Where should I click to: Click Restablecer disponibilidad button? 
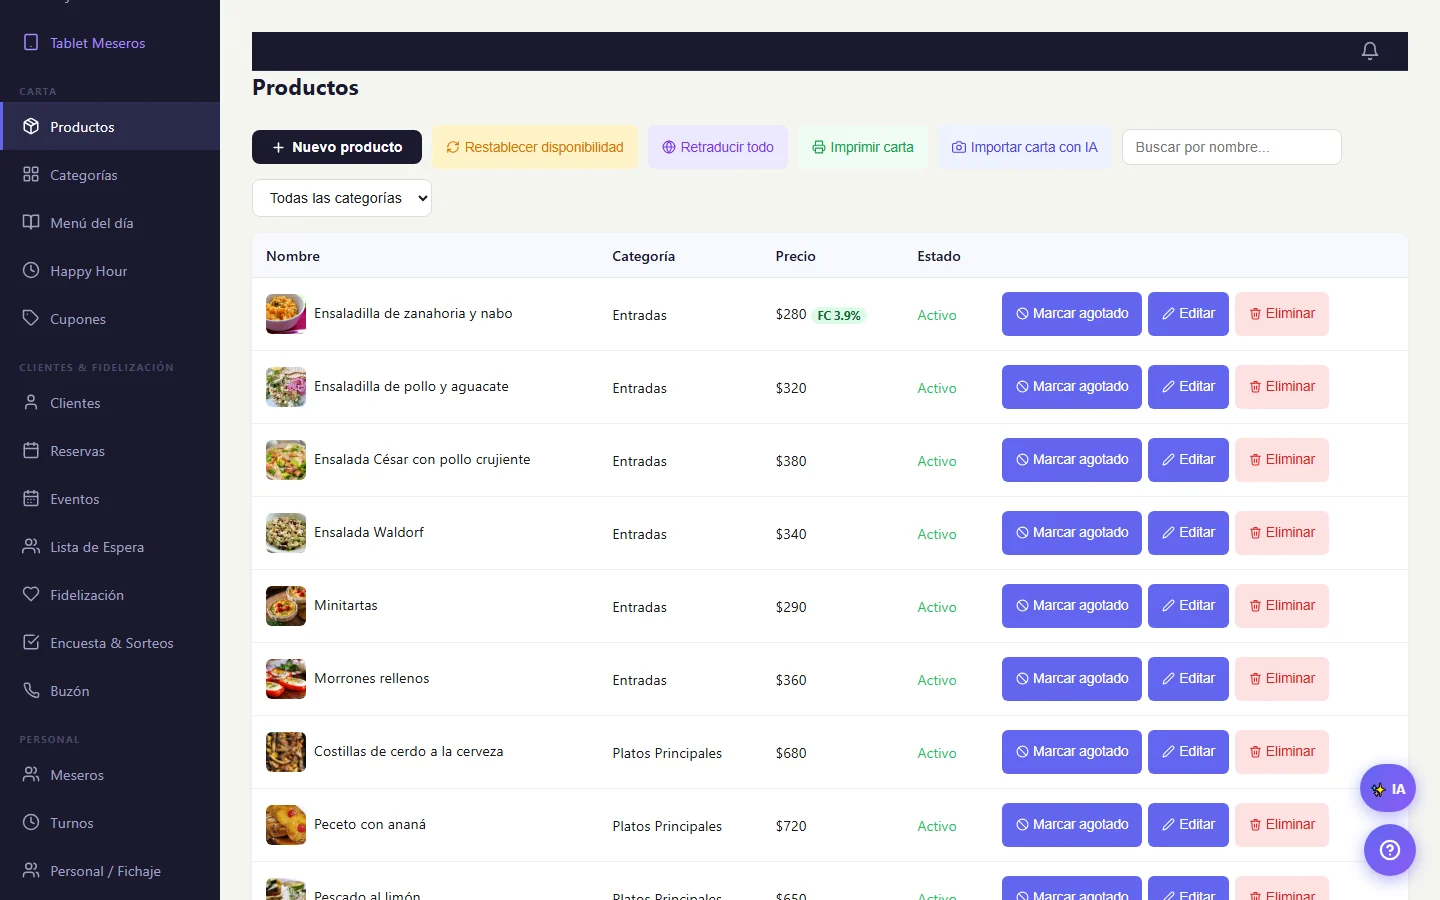[535, 147]
